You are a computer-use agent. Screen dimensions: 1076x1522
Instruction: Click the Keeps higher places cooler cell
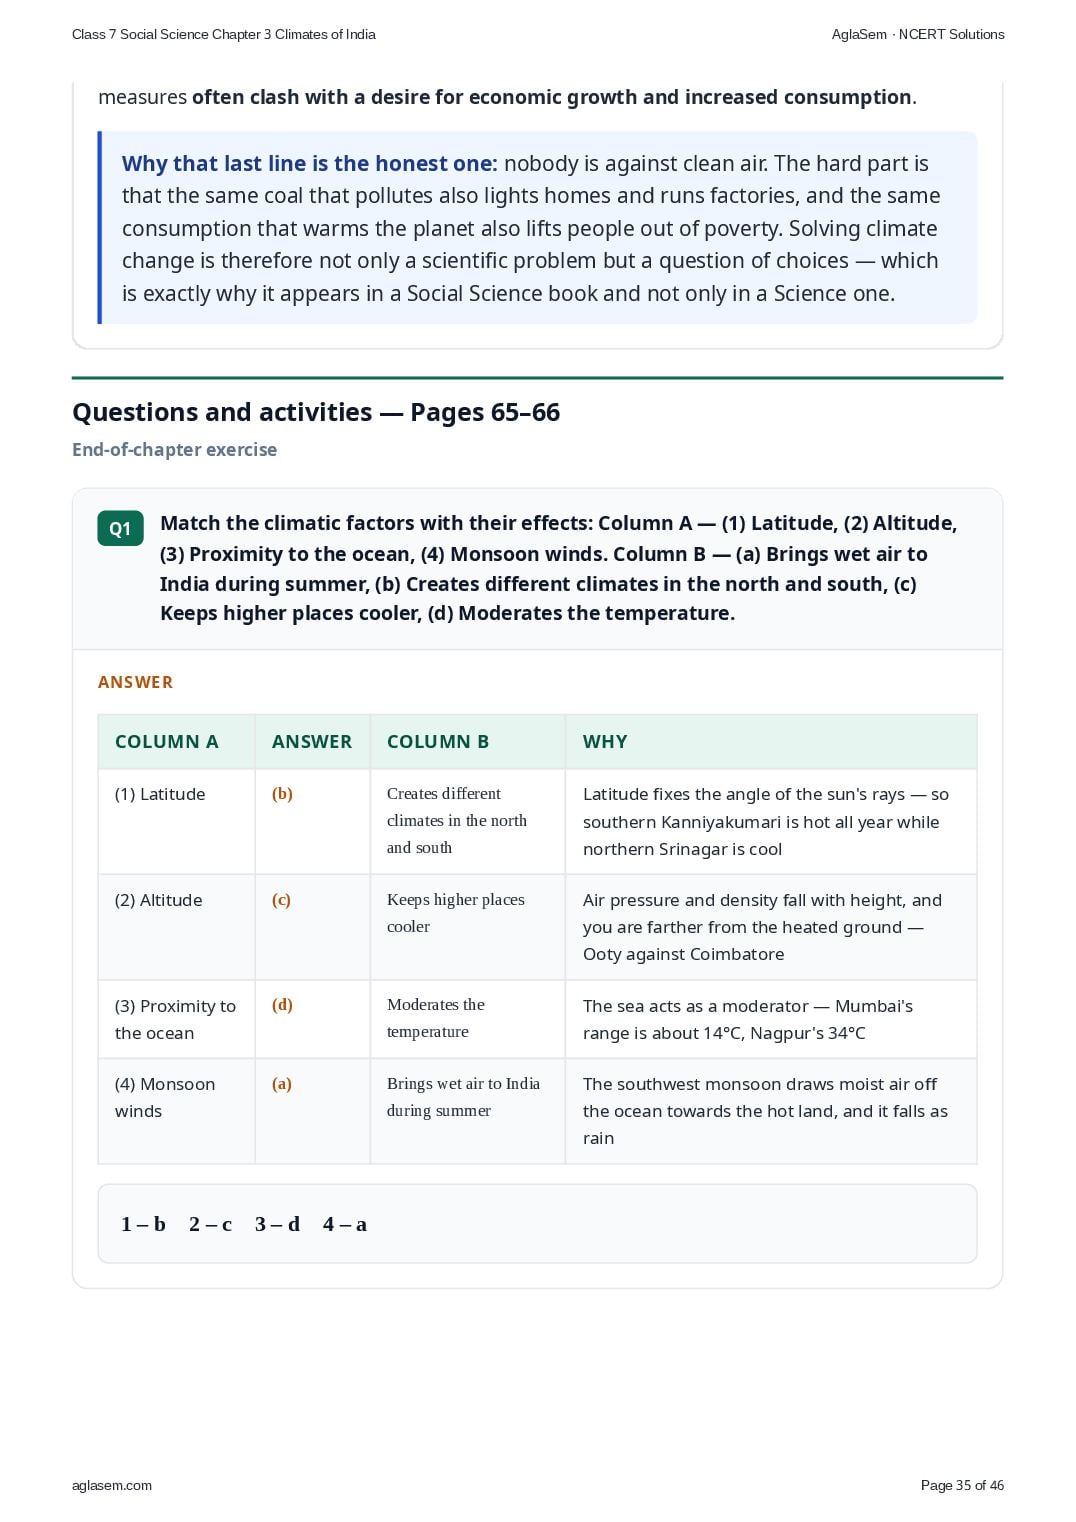pos(467,927)
